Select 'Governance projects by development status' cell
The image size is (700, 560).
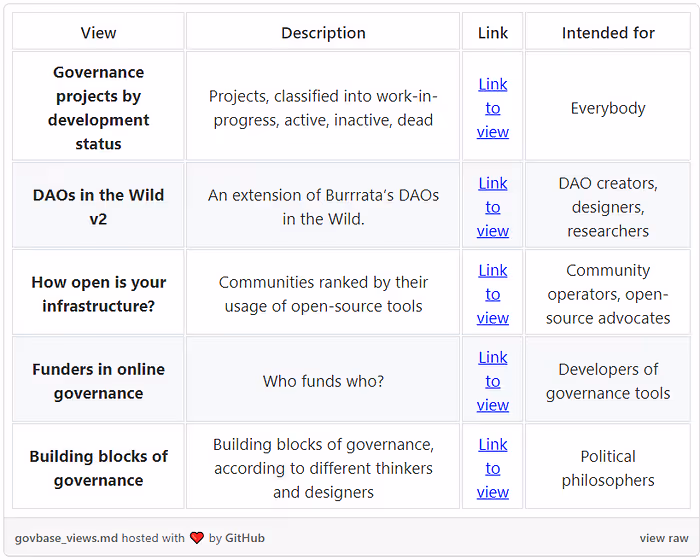coord(98,108)
